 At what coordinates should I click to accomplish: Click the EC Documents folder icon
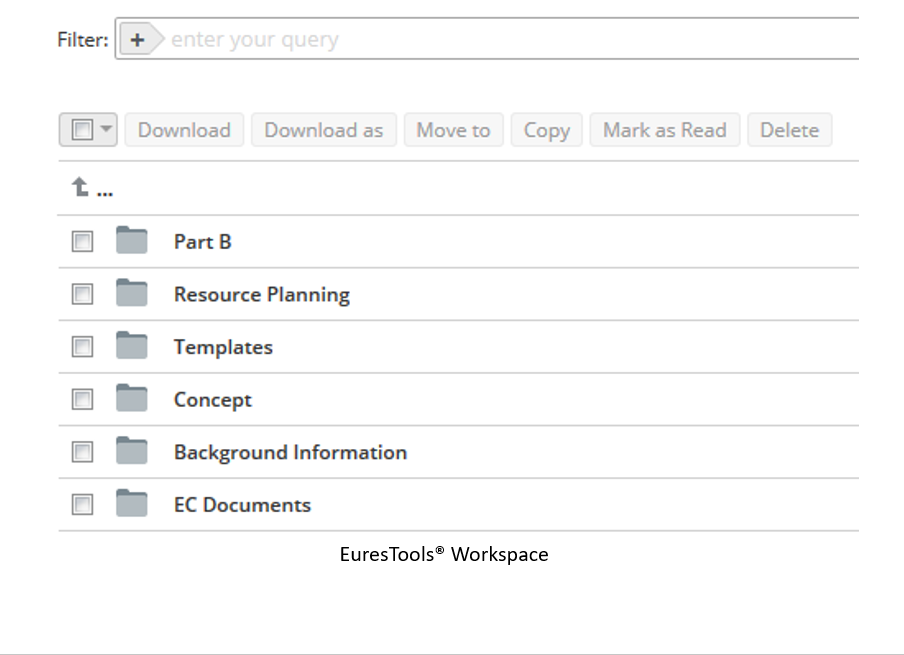coord(131,503)
